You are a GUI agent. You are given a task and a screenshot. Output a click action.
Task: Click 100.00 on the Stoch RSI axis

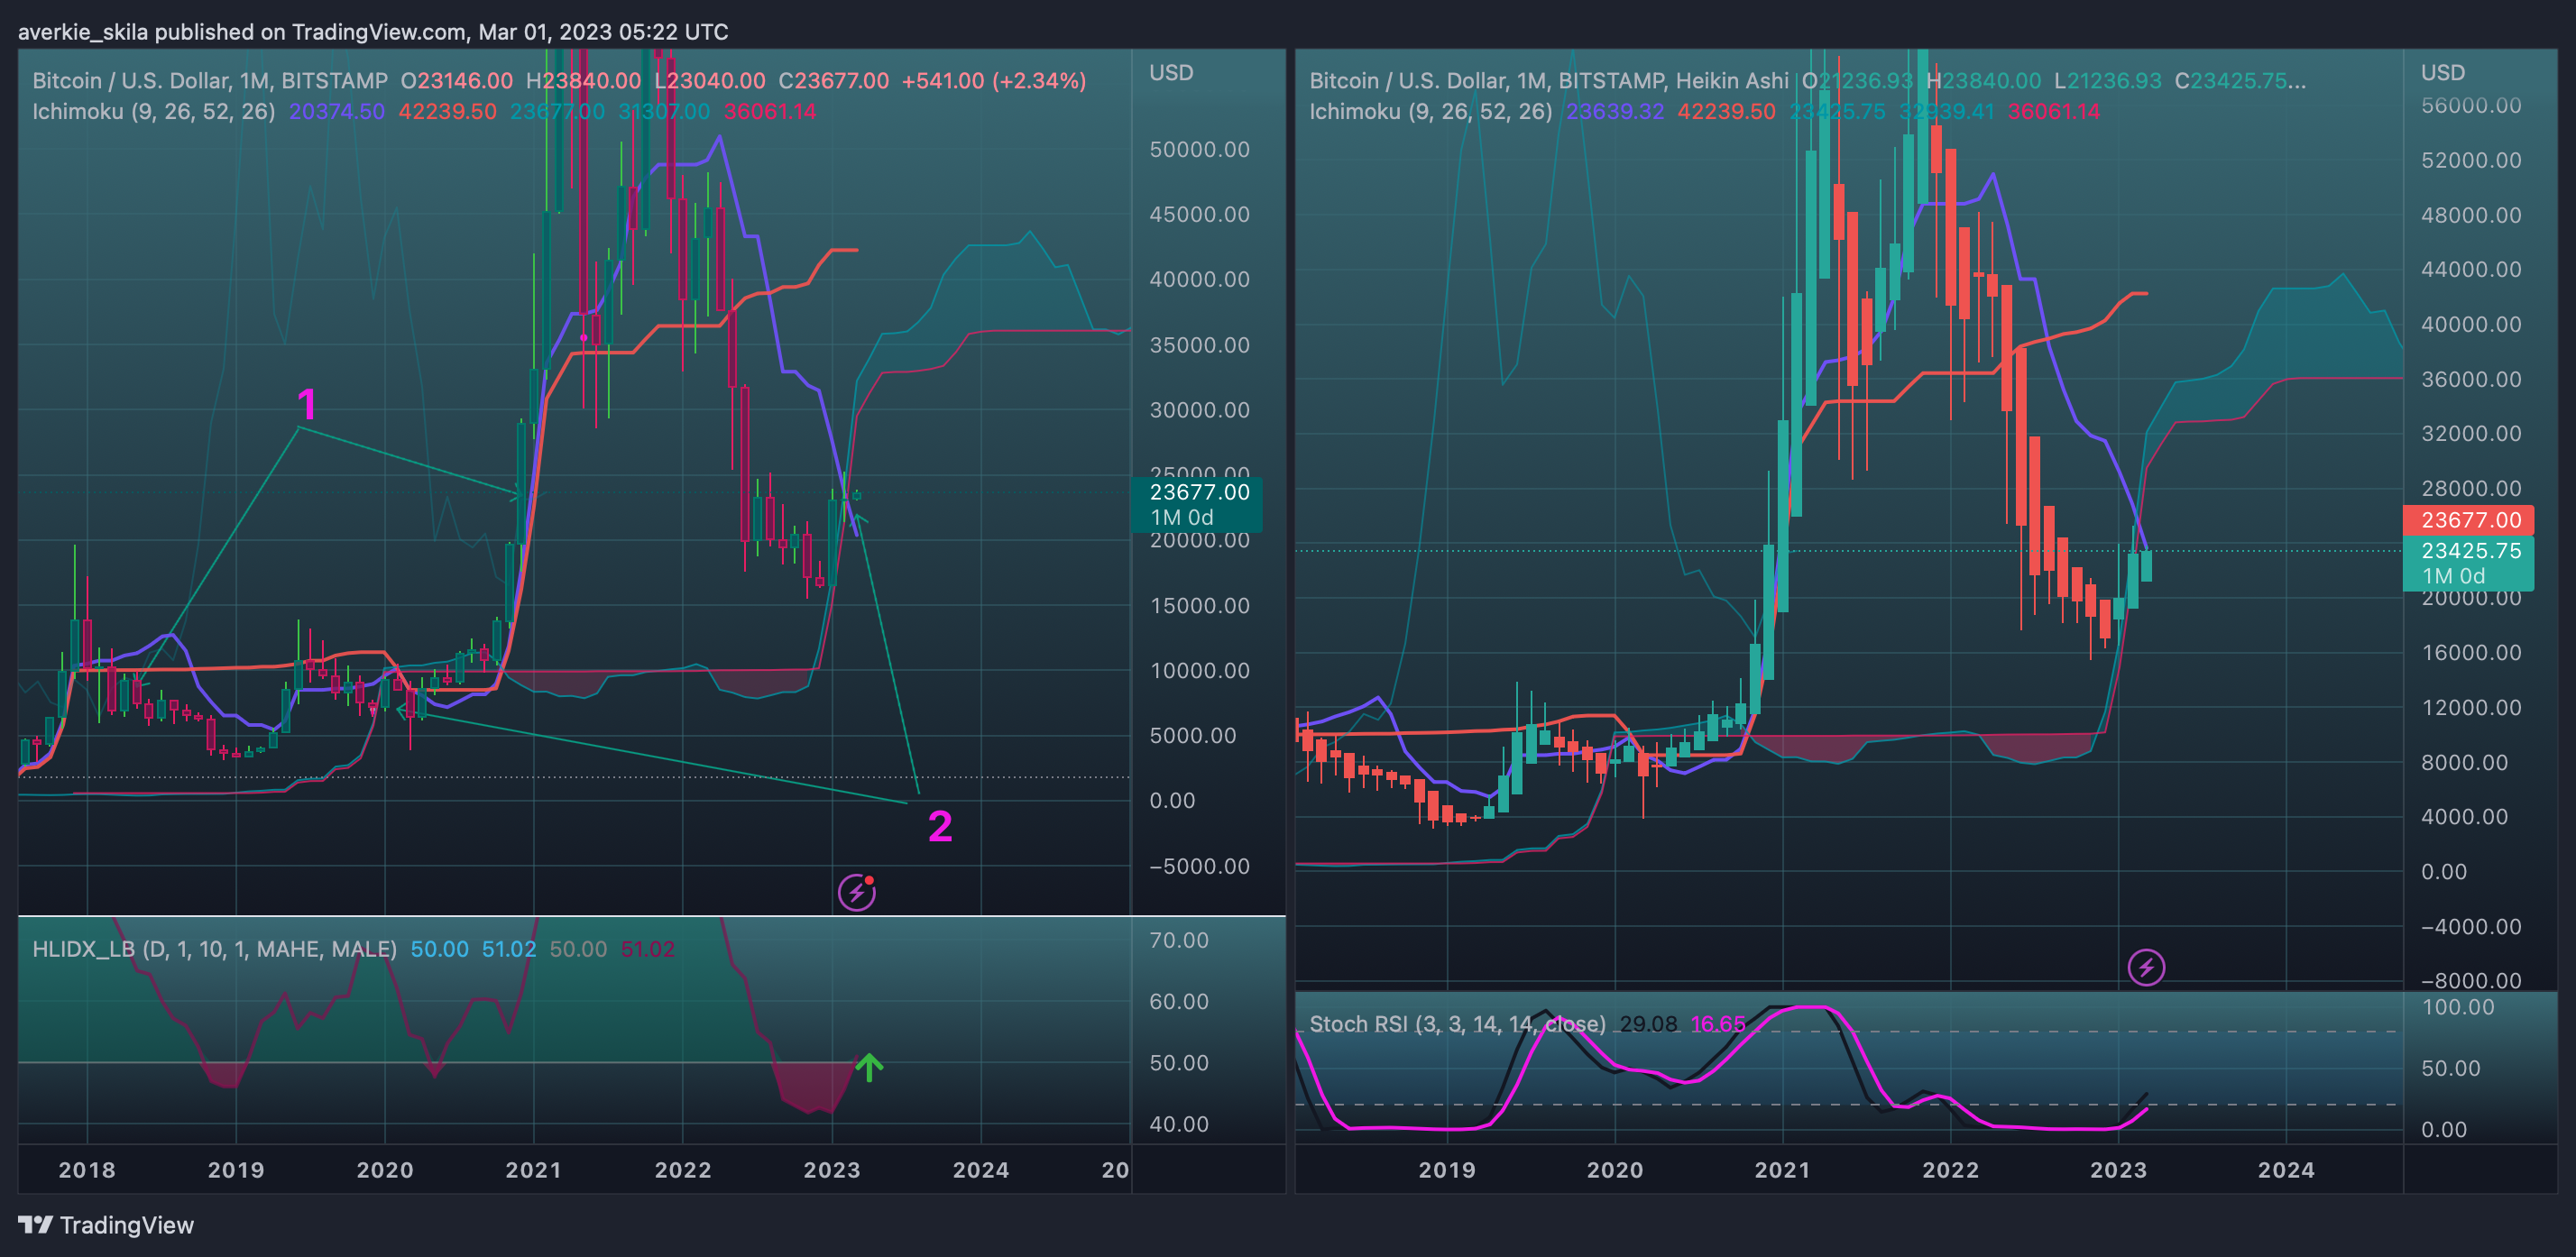point(2458,1007)
